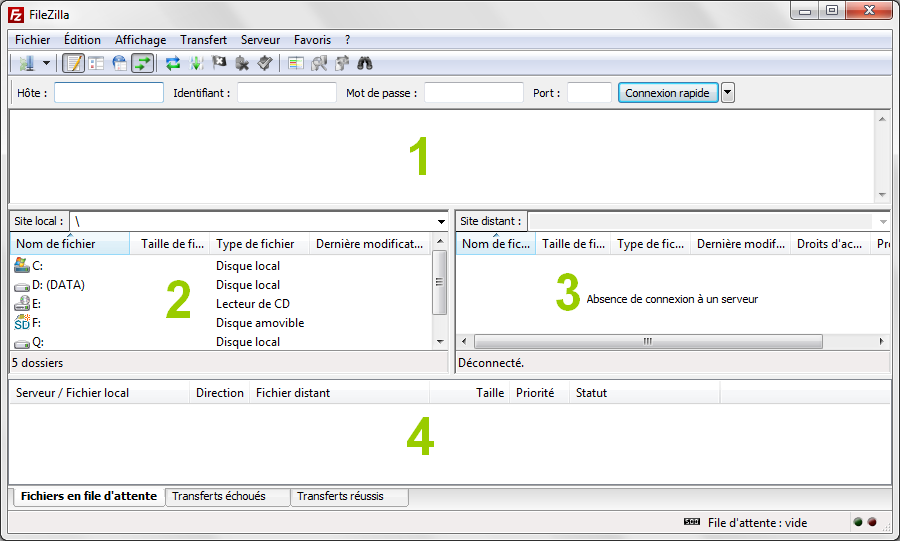Screen dimensions: 900x541
Task: Expand the Site Manager dropdown arrow
Action: pos(46,63)
